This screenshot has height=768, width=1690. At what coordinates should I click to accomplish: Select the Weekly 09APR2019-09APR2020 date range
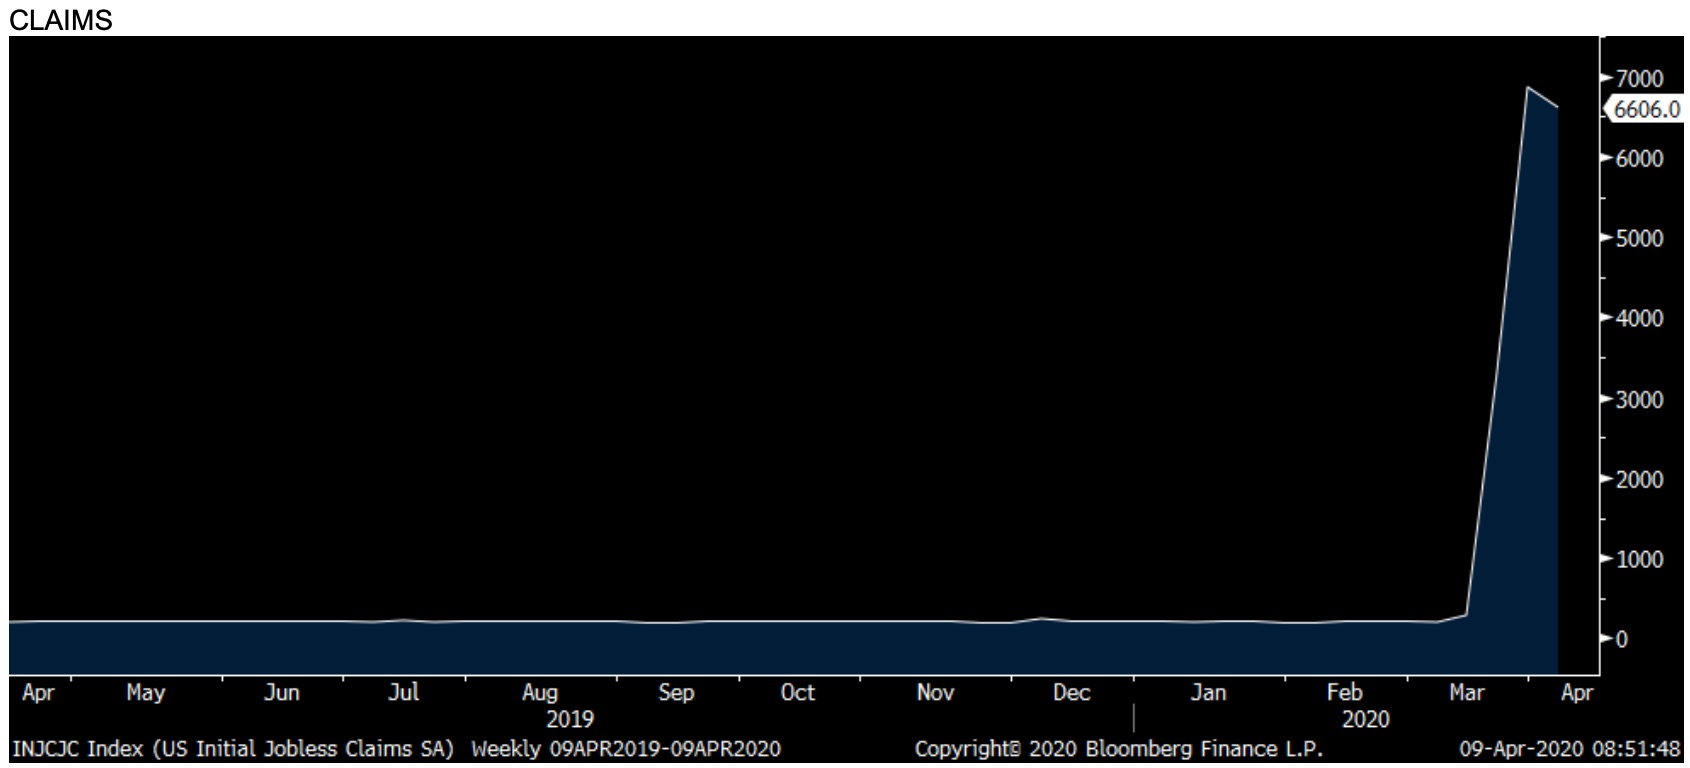tap(626, 749)
